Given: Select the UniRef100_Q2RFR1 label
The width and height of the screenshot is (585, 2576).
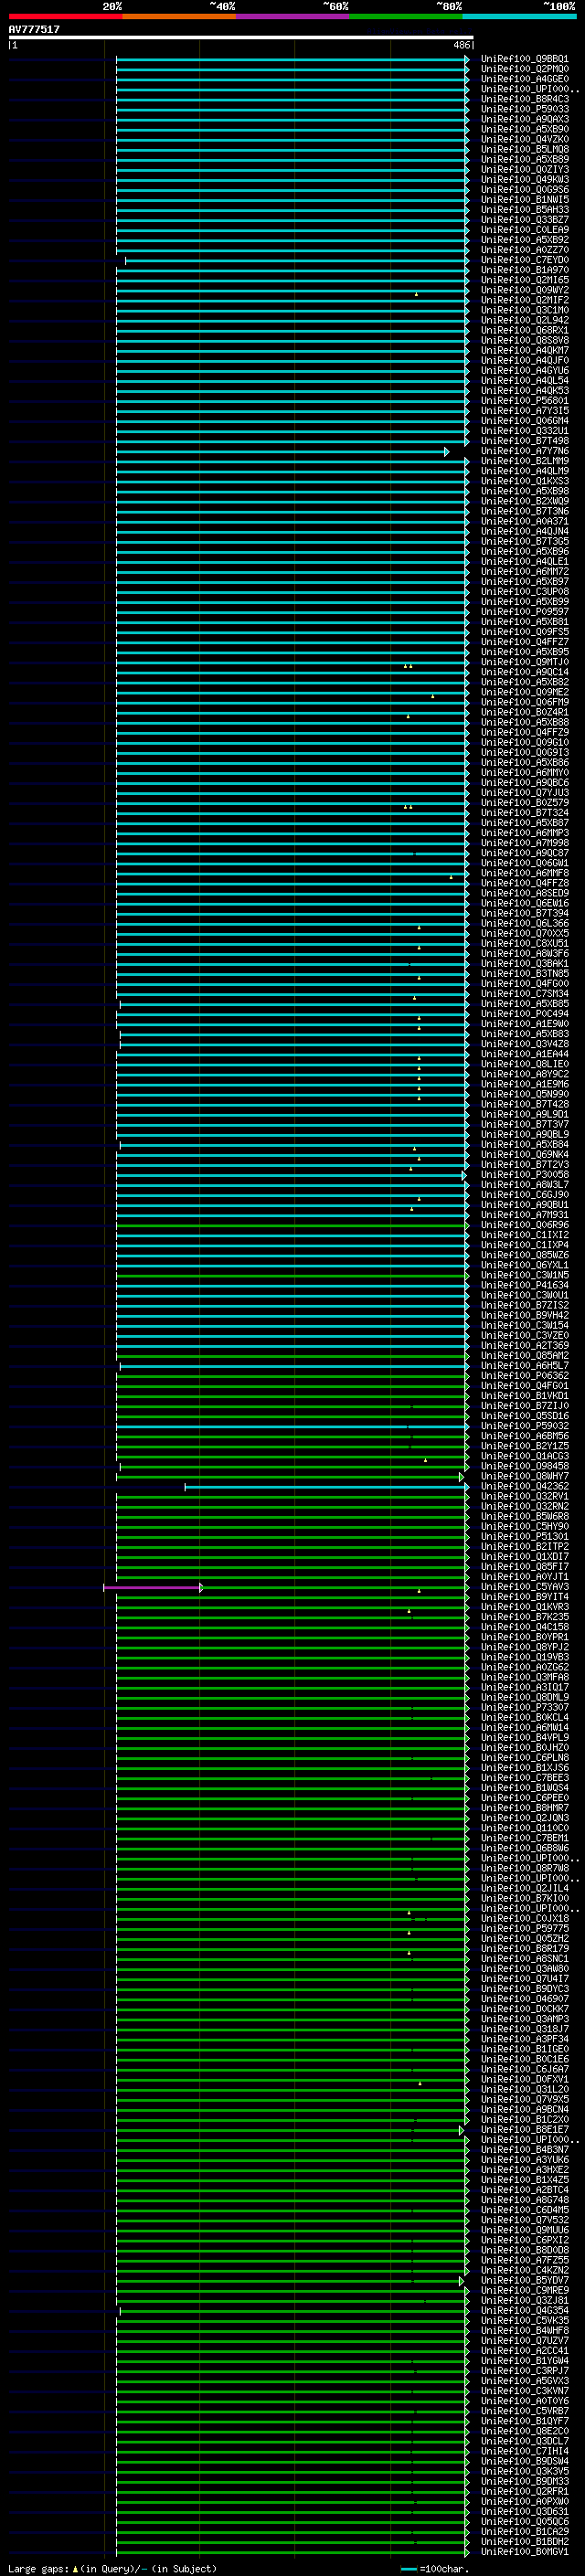Looking at the screenshot, I should [x=524, y=2491].
